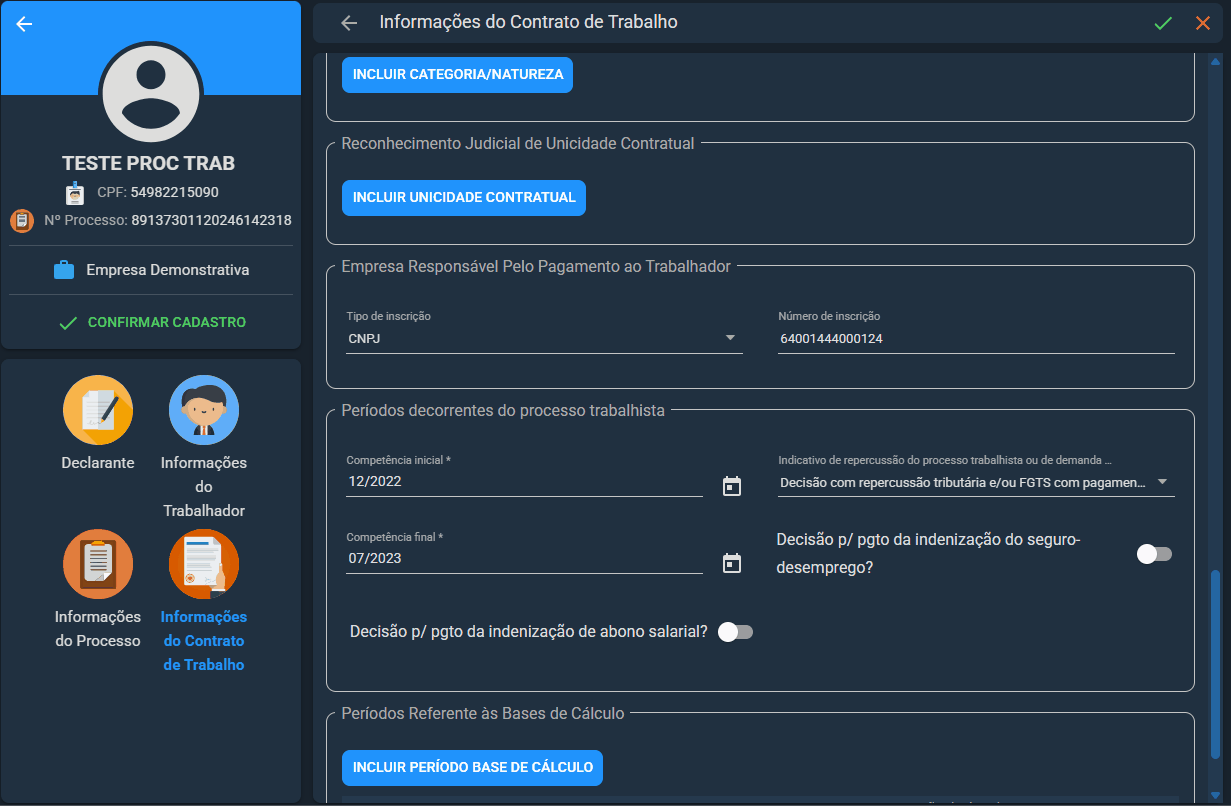Click the Períodos decorrentes do processo trabalhista heading
This screenshot has width=1231, height=806.
point(503,410)
